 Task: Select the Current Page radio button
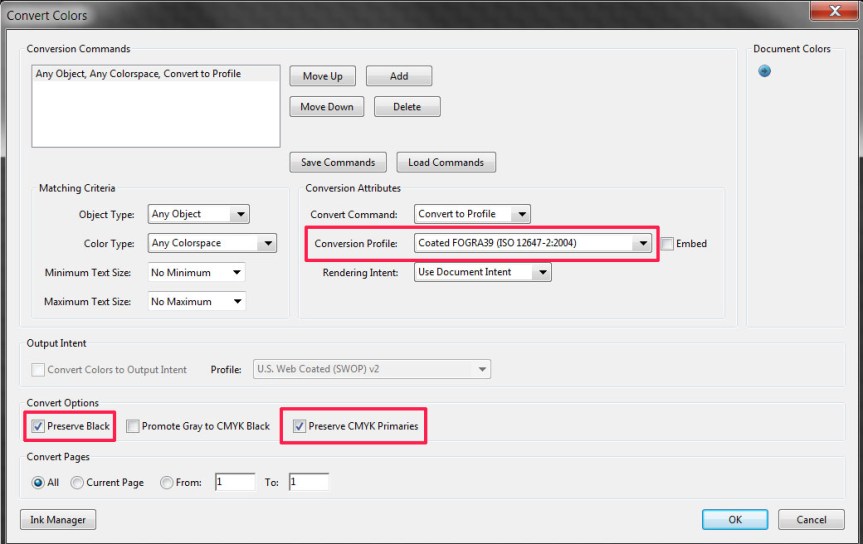pyautogui.click(x=77, y=482)
